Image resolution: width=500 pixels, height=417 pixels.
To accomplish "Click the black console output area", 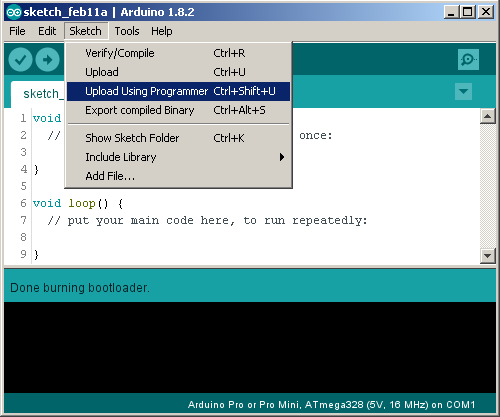I will coord(250,347).
